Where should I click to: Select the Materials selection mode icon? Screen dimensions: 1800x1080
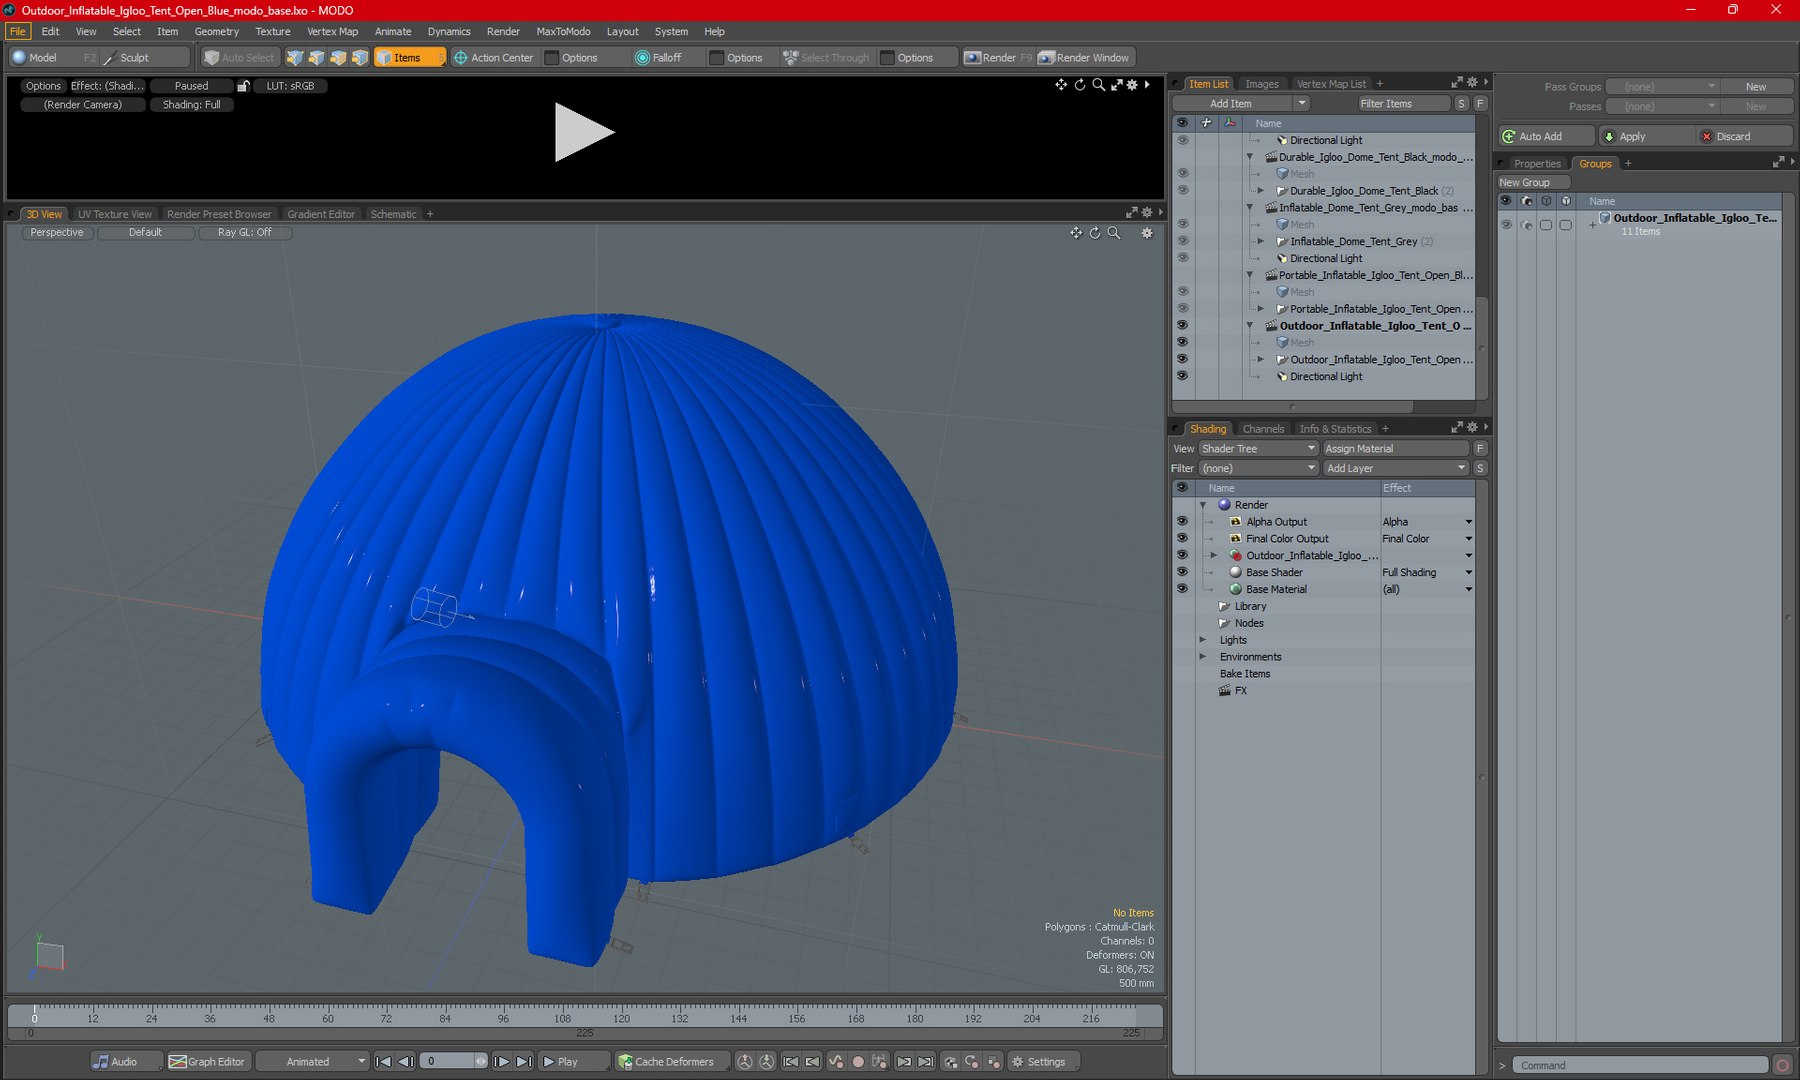[x=360, y=57]
